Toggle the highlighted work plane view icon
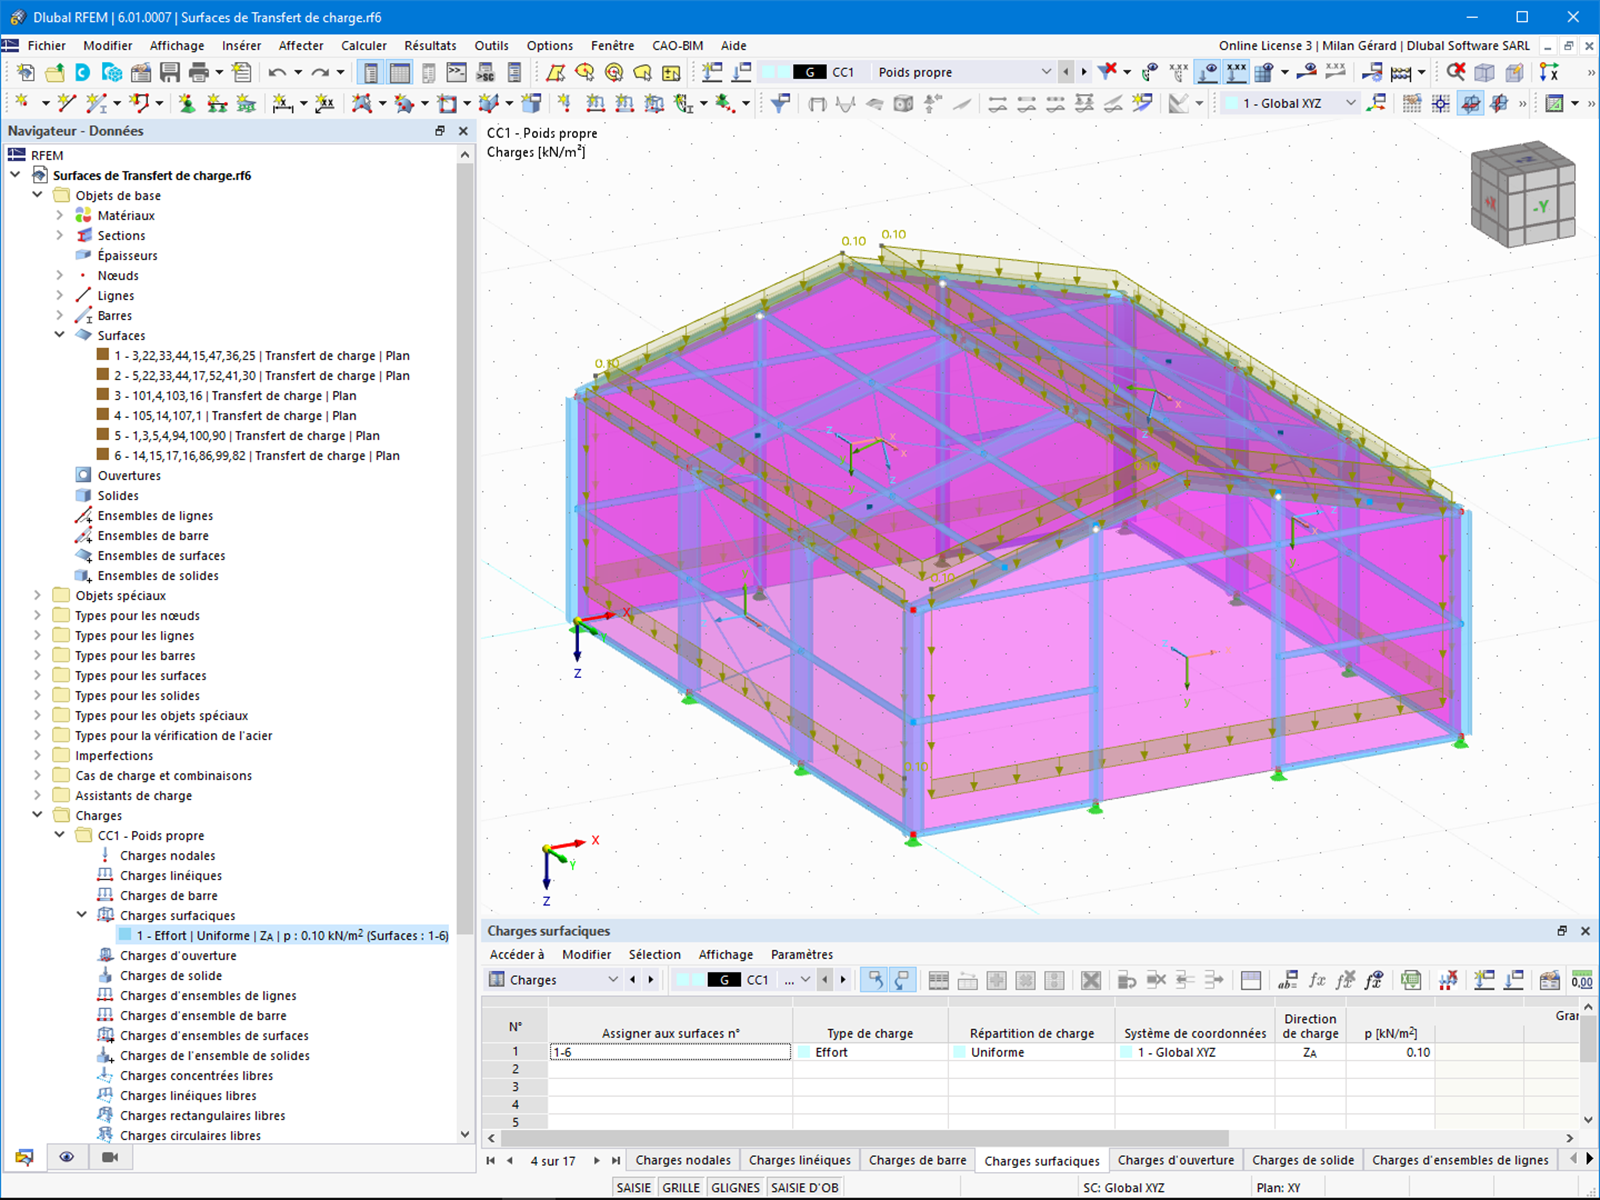Image resolution: width=1600 pixels, height=1200 pixels. [1470, 103]
